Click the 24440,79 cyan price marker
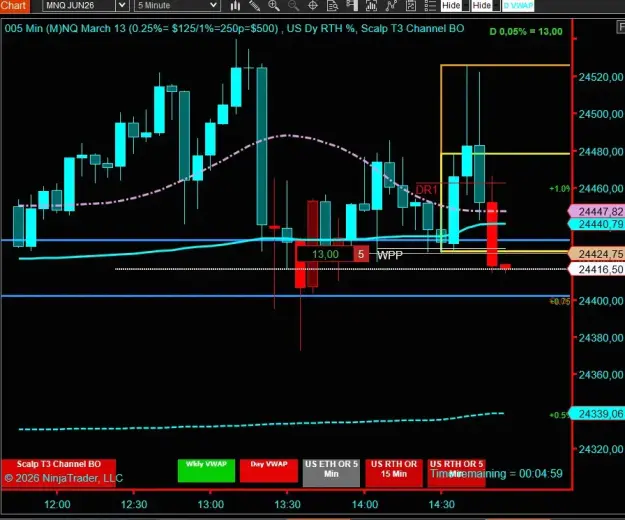The width and height of the screenshot is (625, 520). pyautogui.click(x=597, y=224)
